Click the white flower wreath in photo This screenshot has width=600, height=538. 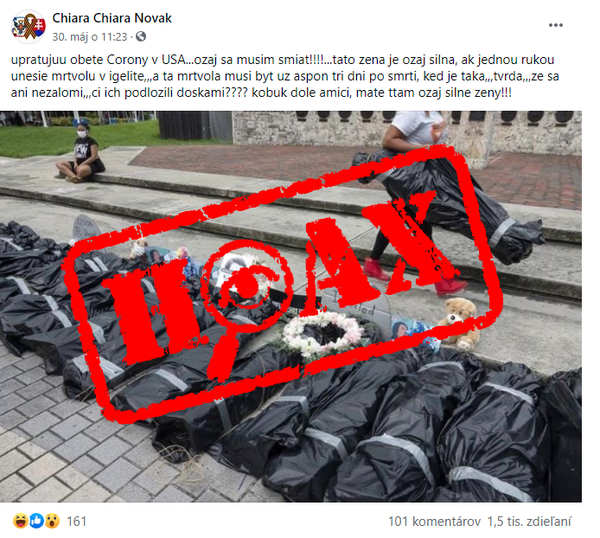pos(323,332)
